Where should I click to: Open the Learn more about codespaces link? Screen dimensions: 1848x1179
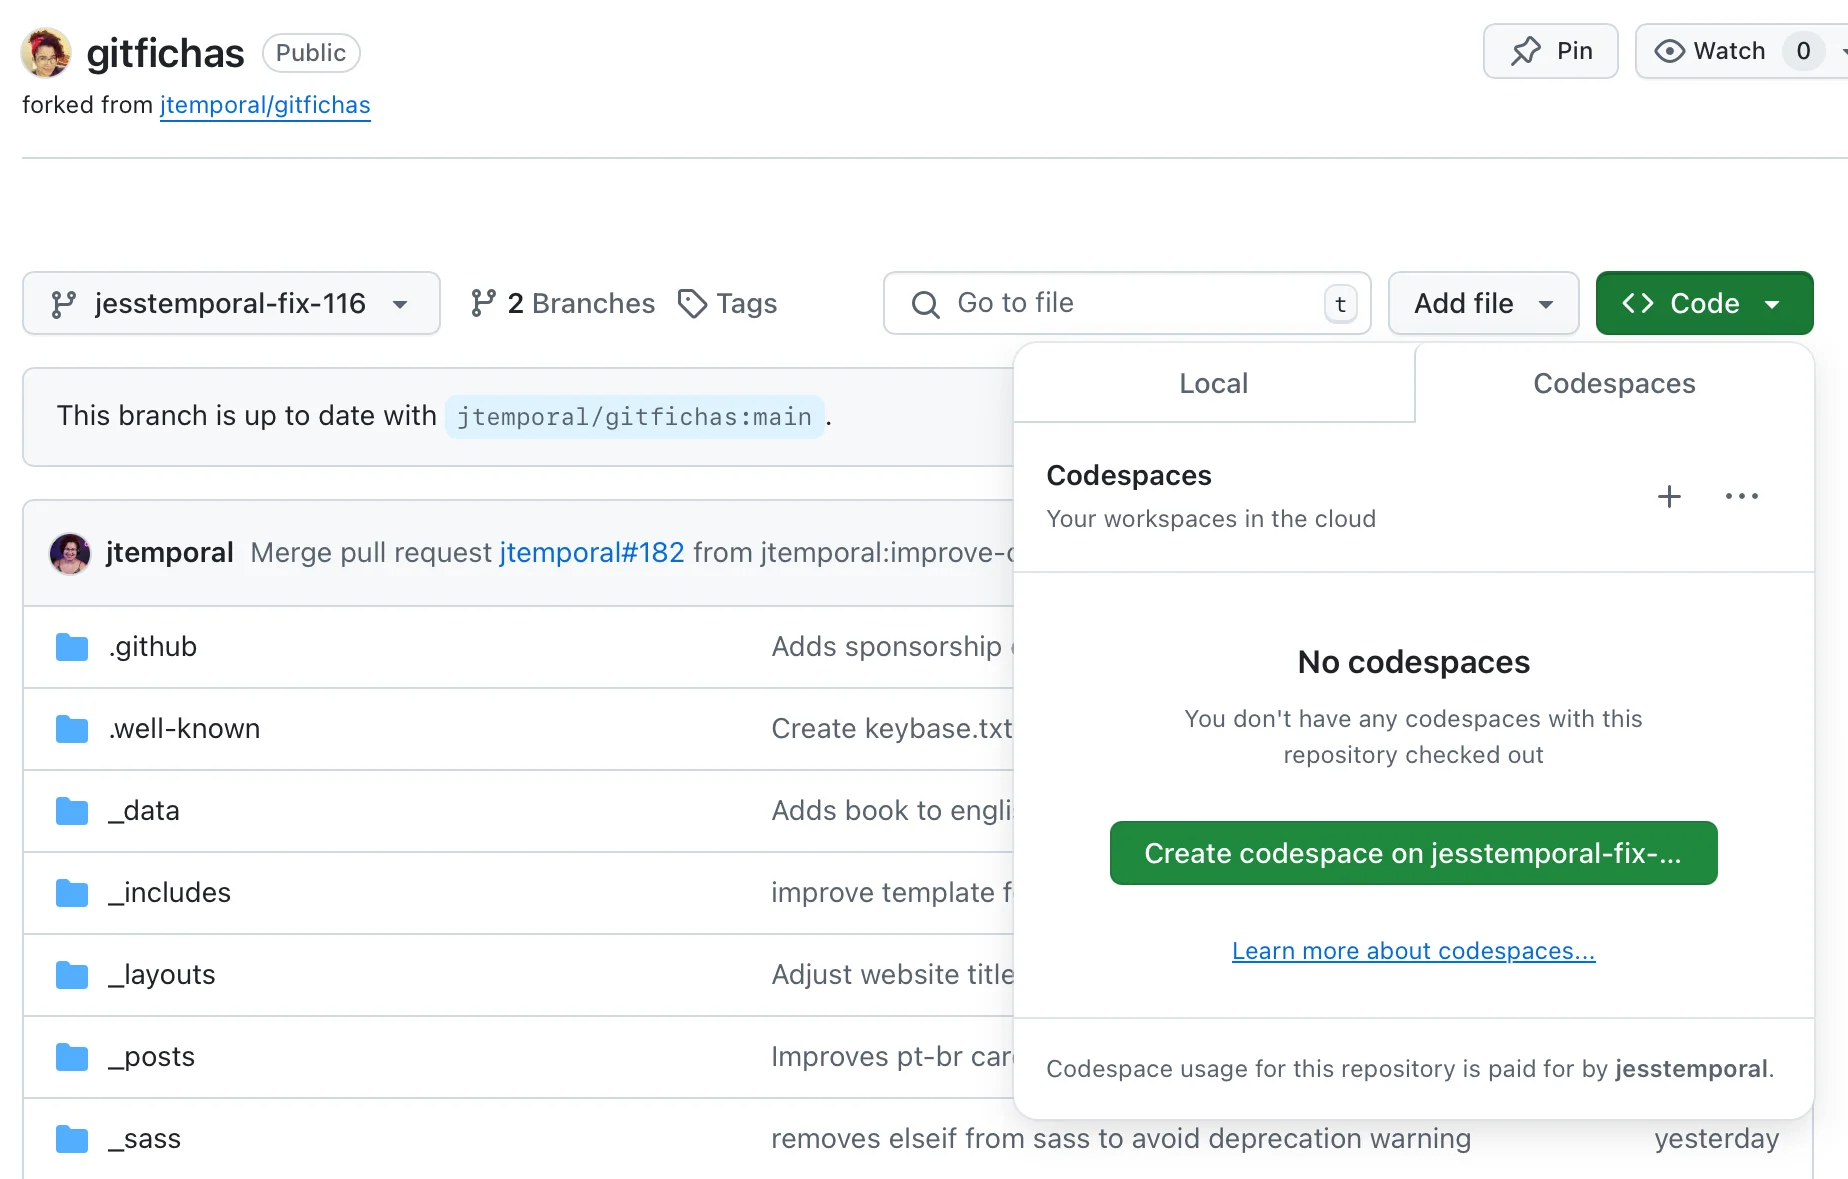1413,950
